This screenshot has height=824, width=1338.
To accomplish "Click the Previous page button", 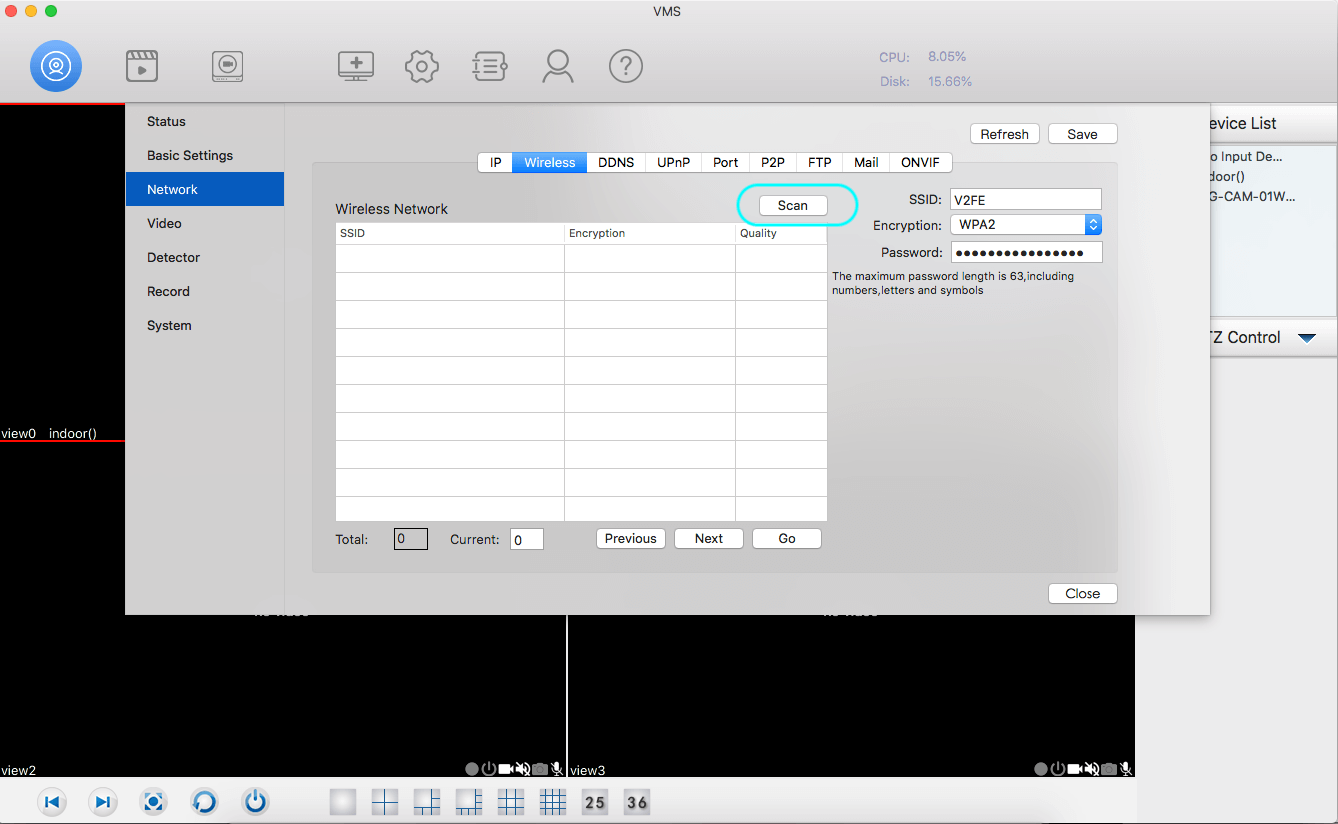I will click(x=631, y=538).
